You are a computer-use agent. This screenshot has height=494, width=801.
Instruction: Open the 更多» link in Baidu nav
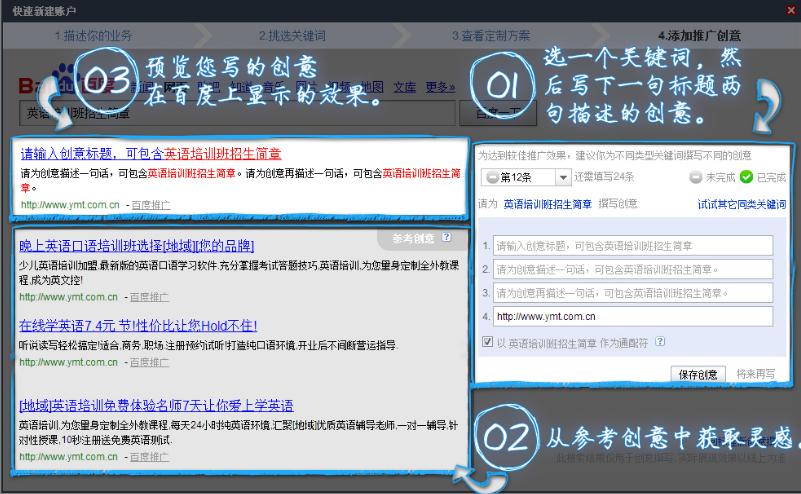click(440, 87)
